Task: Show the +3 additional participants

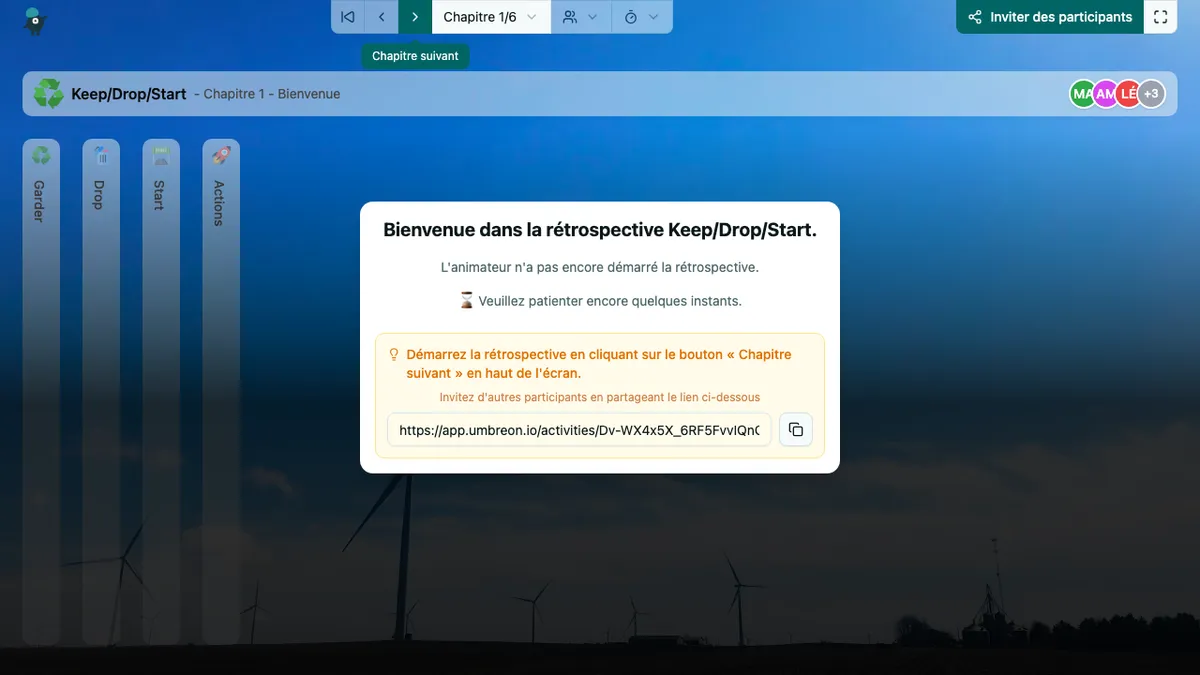Action: pyautogui.click(x=1152, y=94)
